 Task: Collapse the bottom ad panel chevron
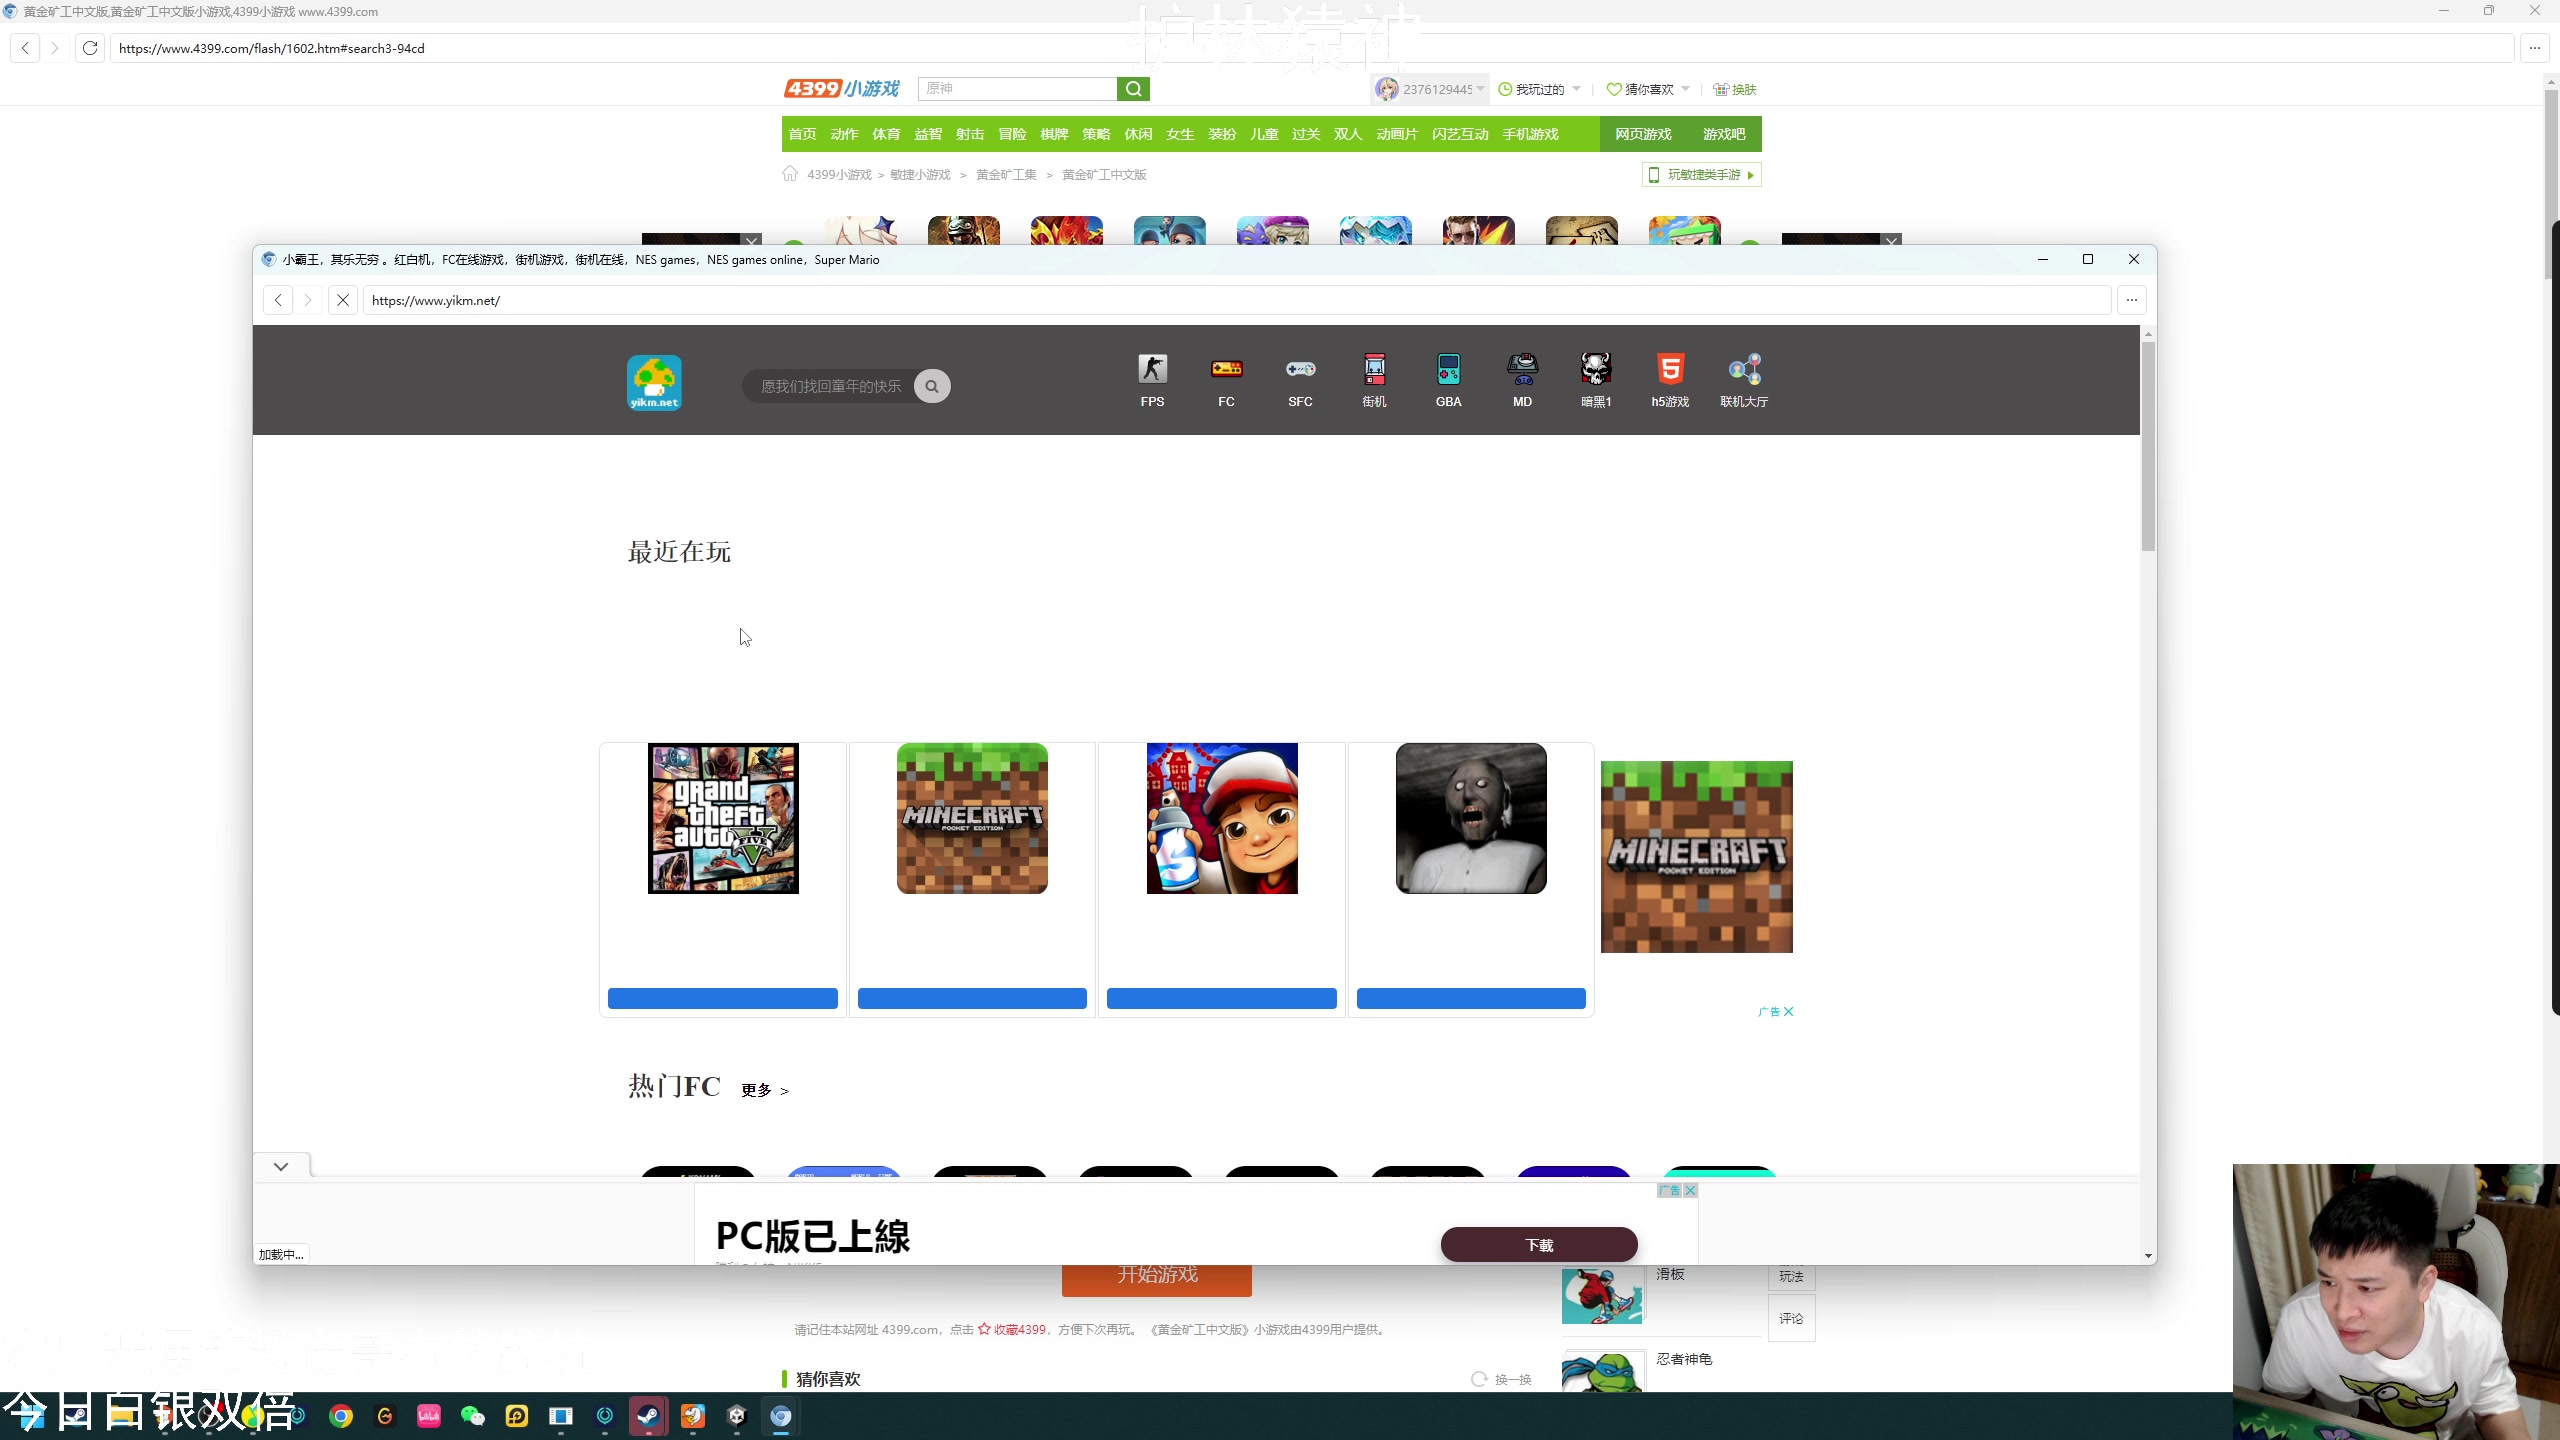click(281, 1166)
